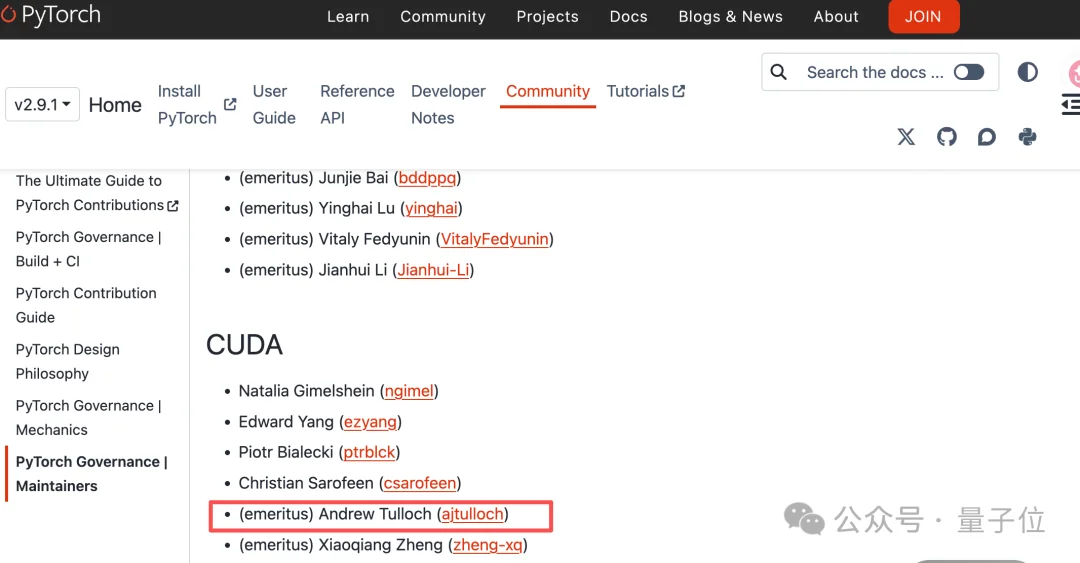The image size is (1080, 563).
Task: Collapse sidebar with the right-edge menu icon
Action: click(x=1070, y=105)
